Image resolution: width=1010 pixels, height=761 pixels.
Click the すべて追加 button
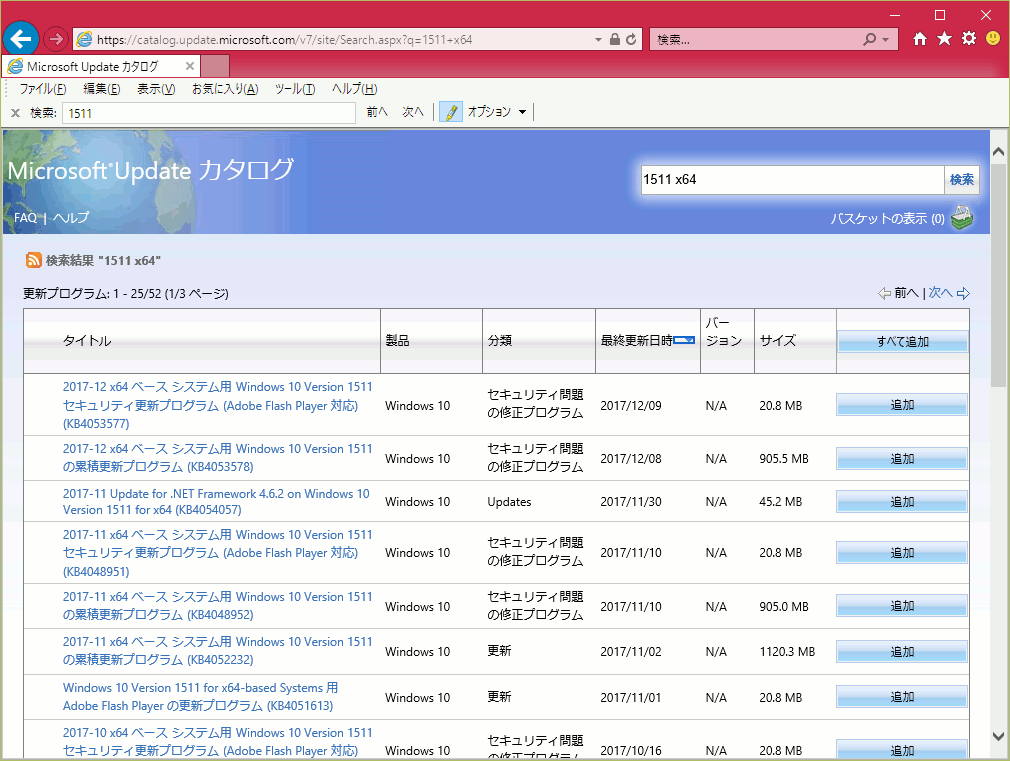point(902,342)
